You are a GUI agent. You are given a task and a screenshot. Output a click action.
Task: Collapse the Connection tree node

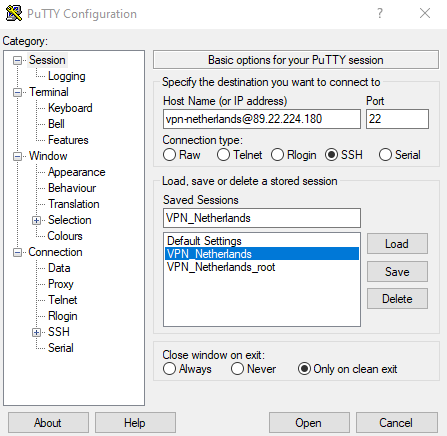17,252
